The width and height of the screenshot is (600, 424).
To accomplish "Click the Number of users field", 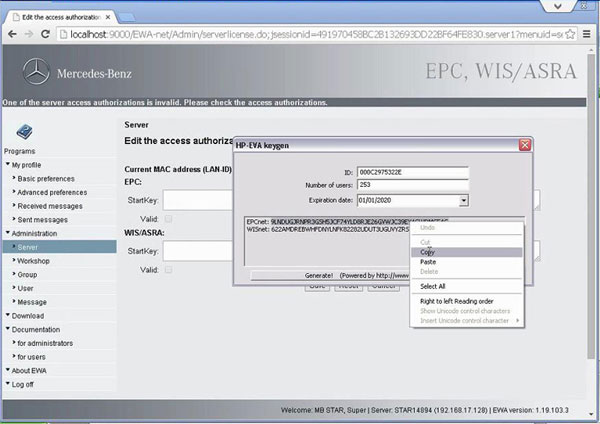I will [x=413, y=185].
